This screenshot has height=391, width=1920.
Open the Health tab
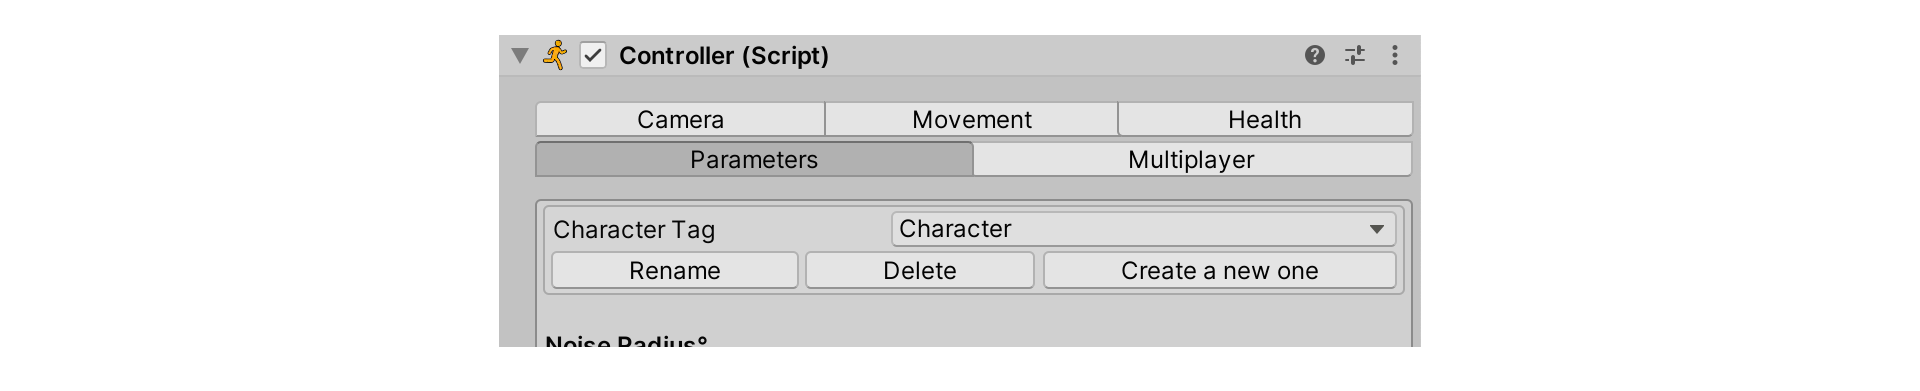(1265, 119)
